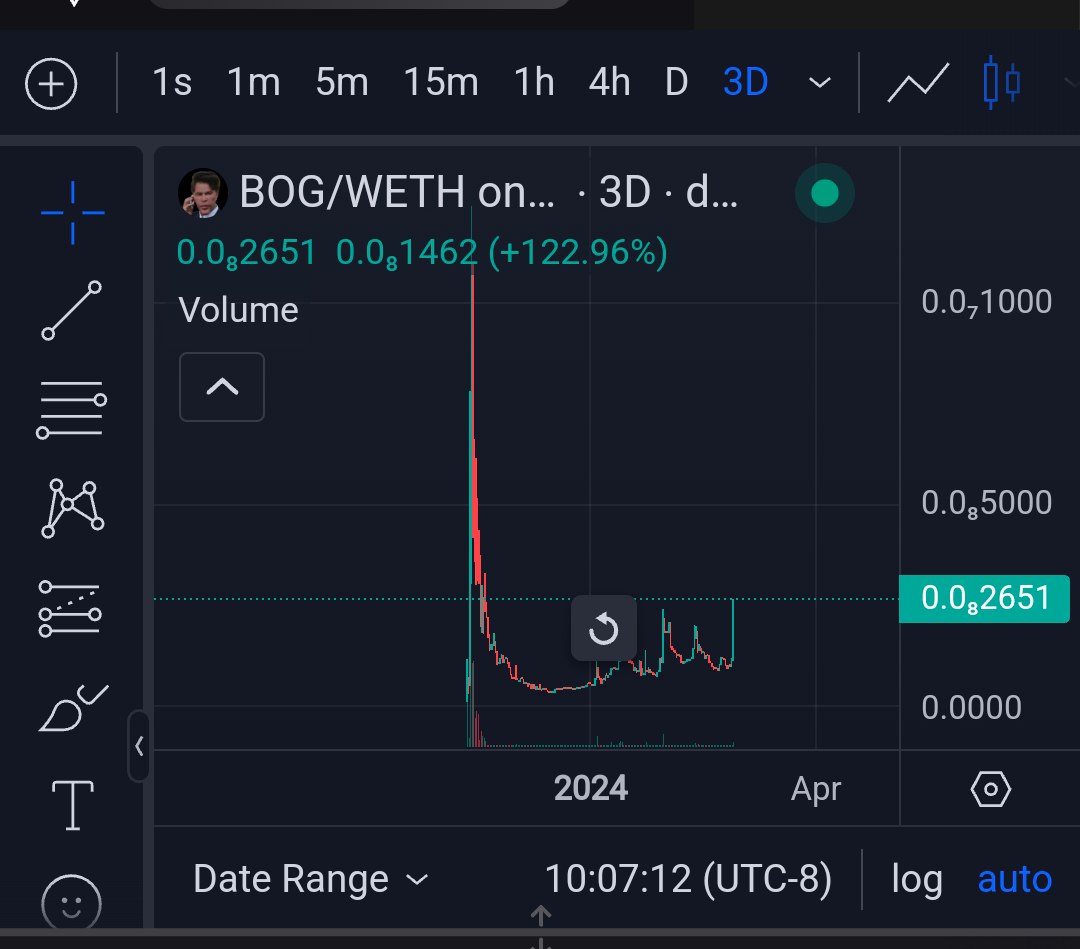The height and width of the screenshot is (949, 1080).
Task: Choose the 1h timeframe
Action: (x=534, y=83)
